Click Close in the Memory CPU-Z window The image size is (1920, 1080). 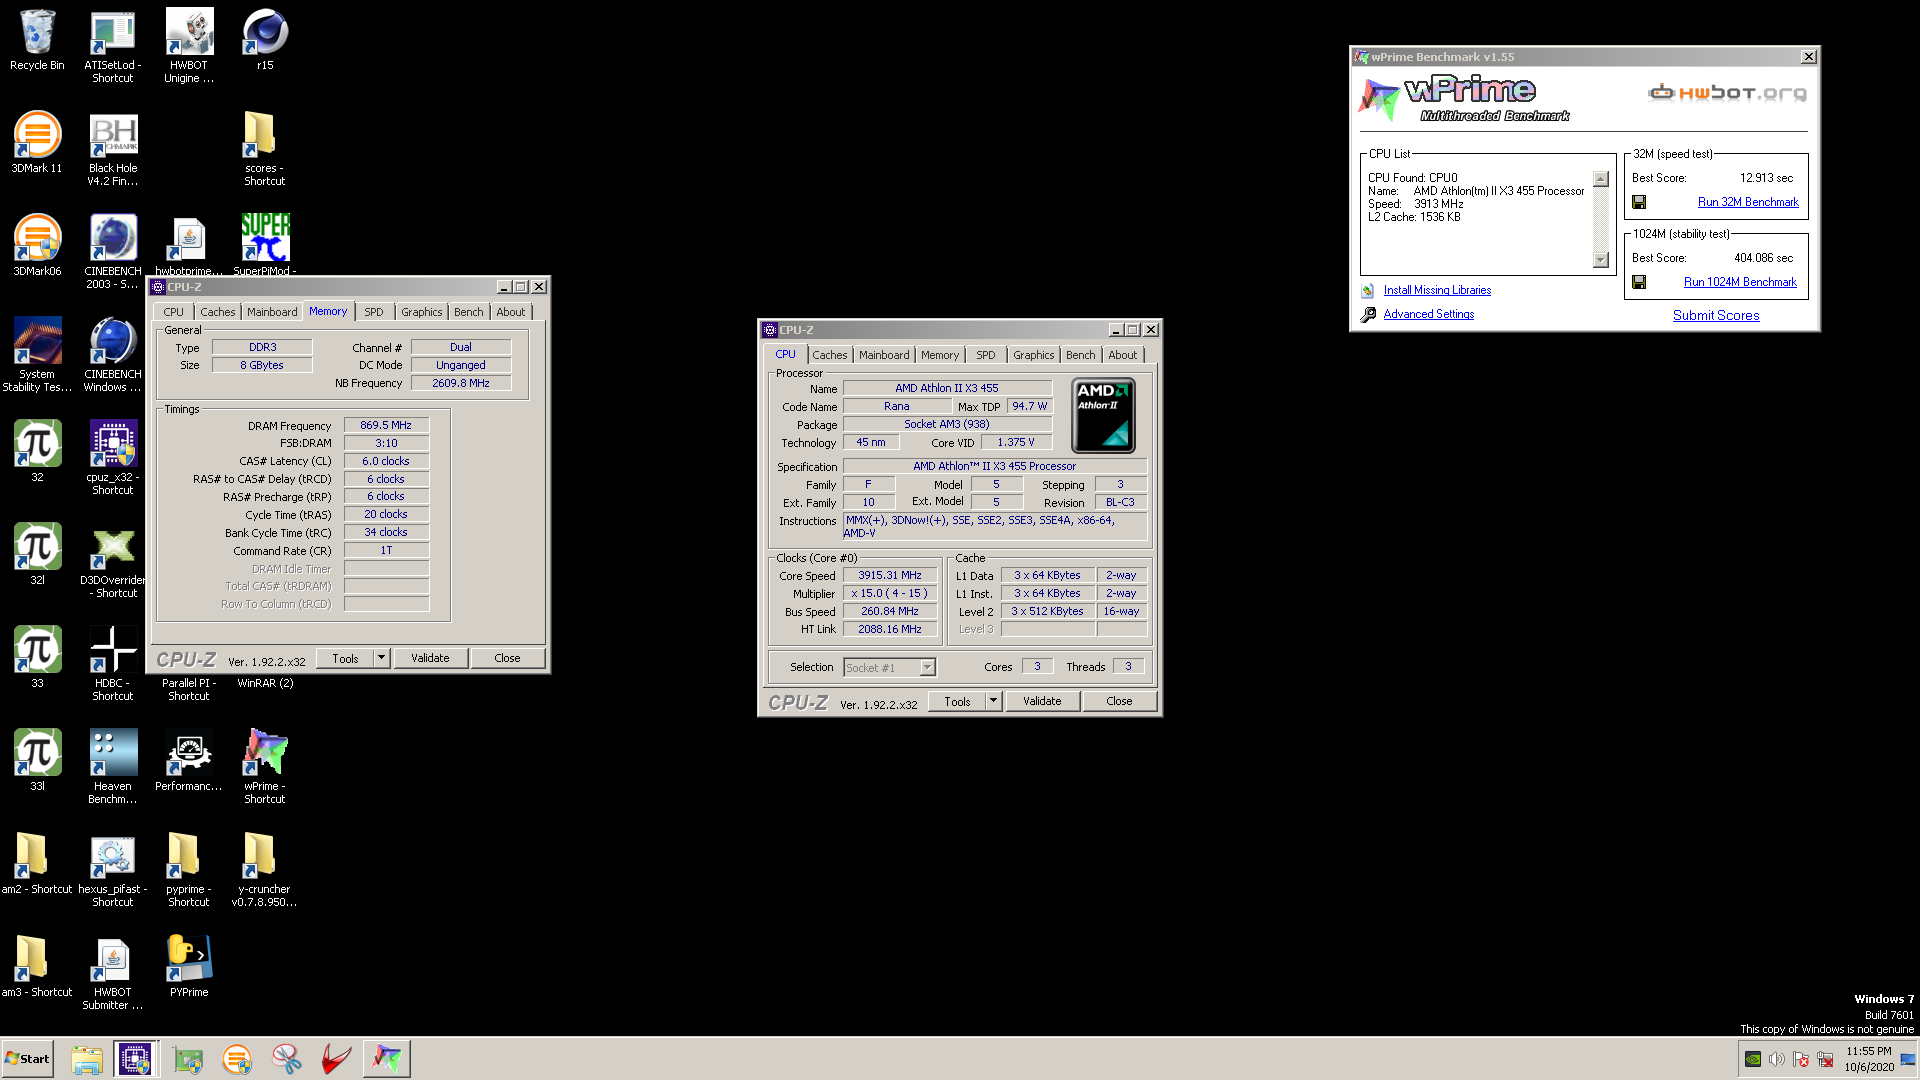click(507, 658)
